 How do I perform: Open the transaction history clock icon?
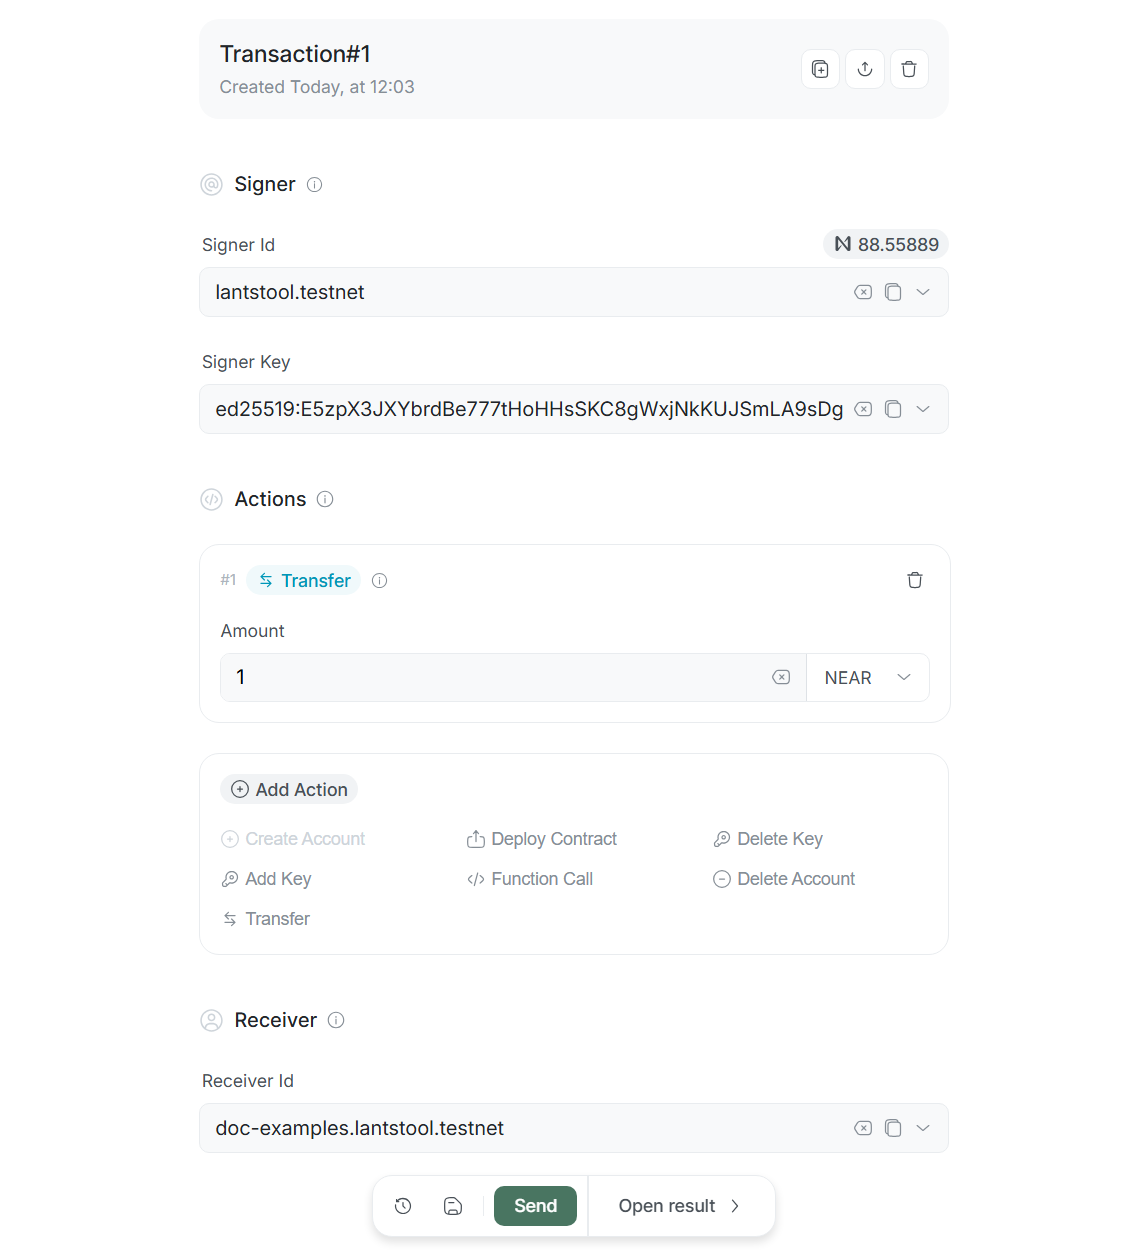[x=403, y=1206]
